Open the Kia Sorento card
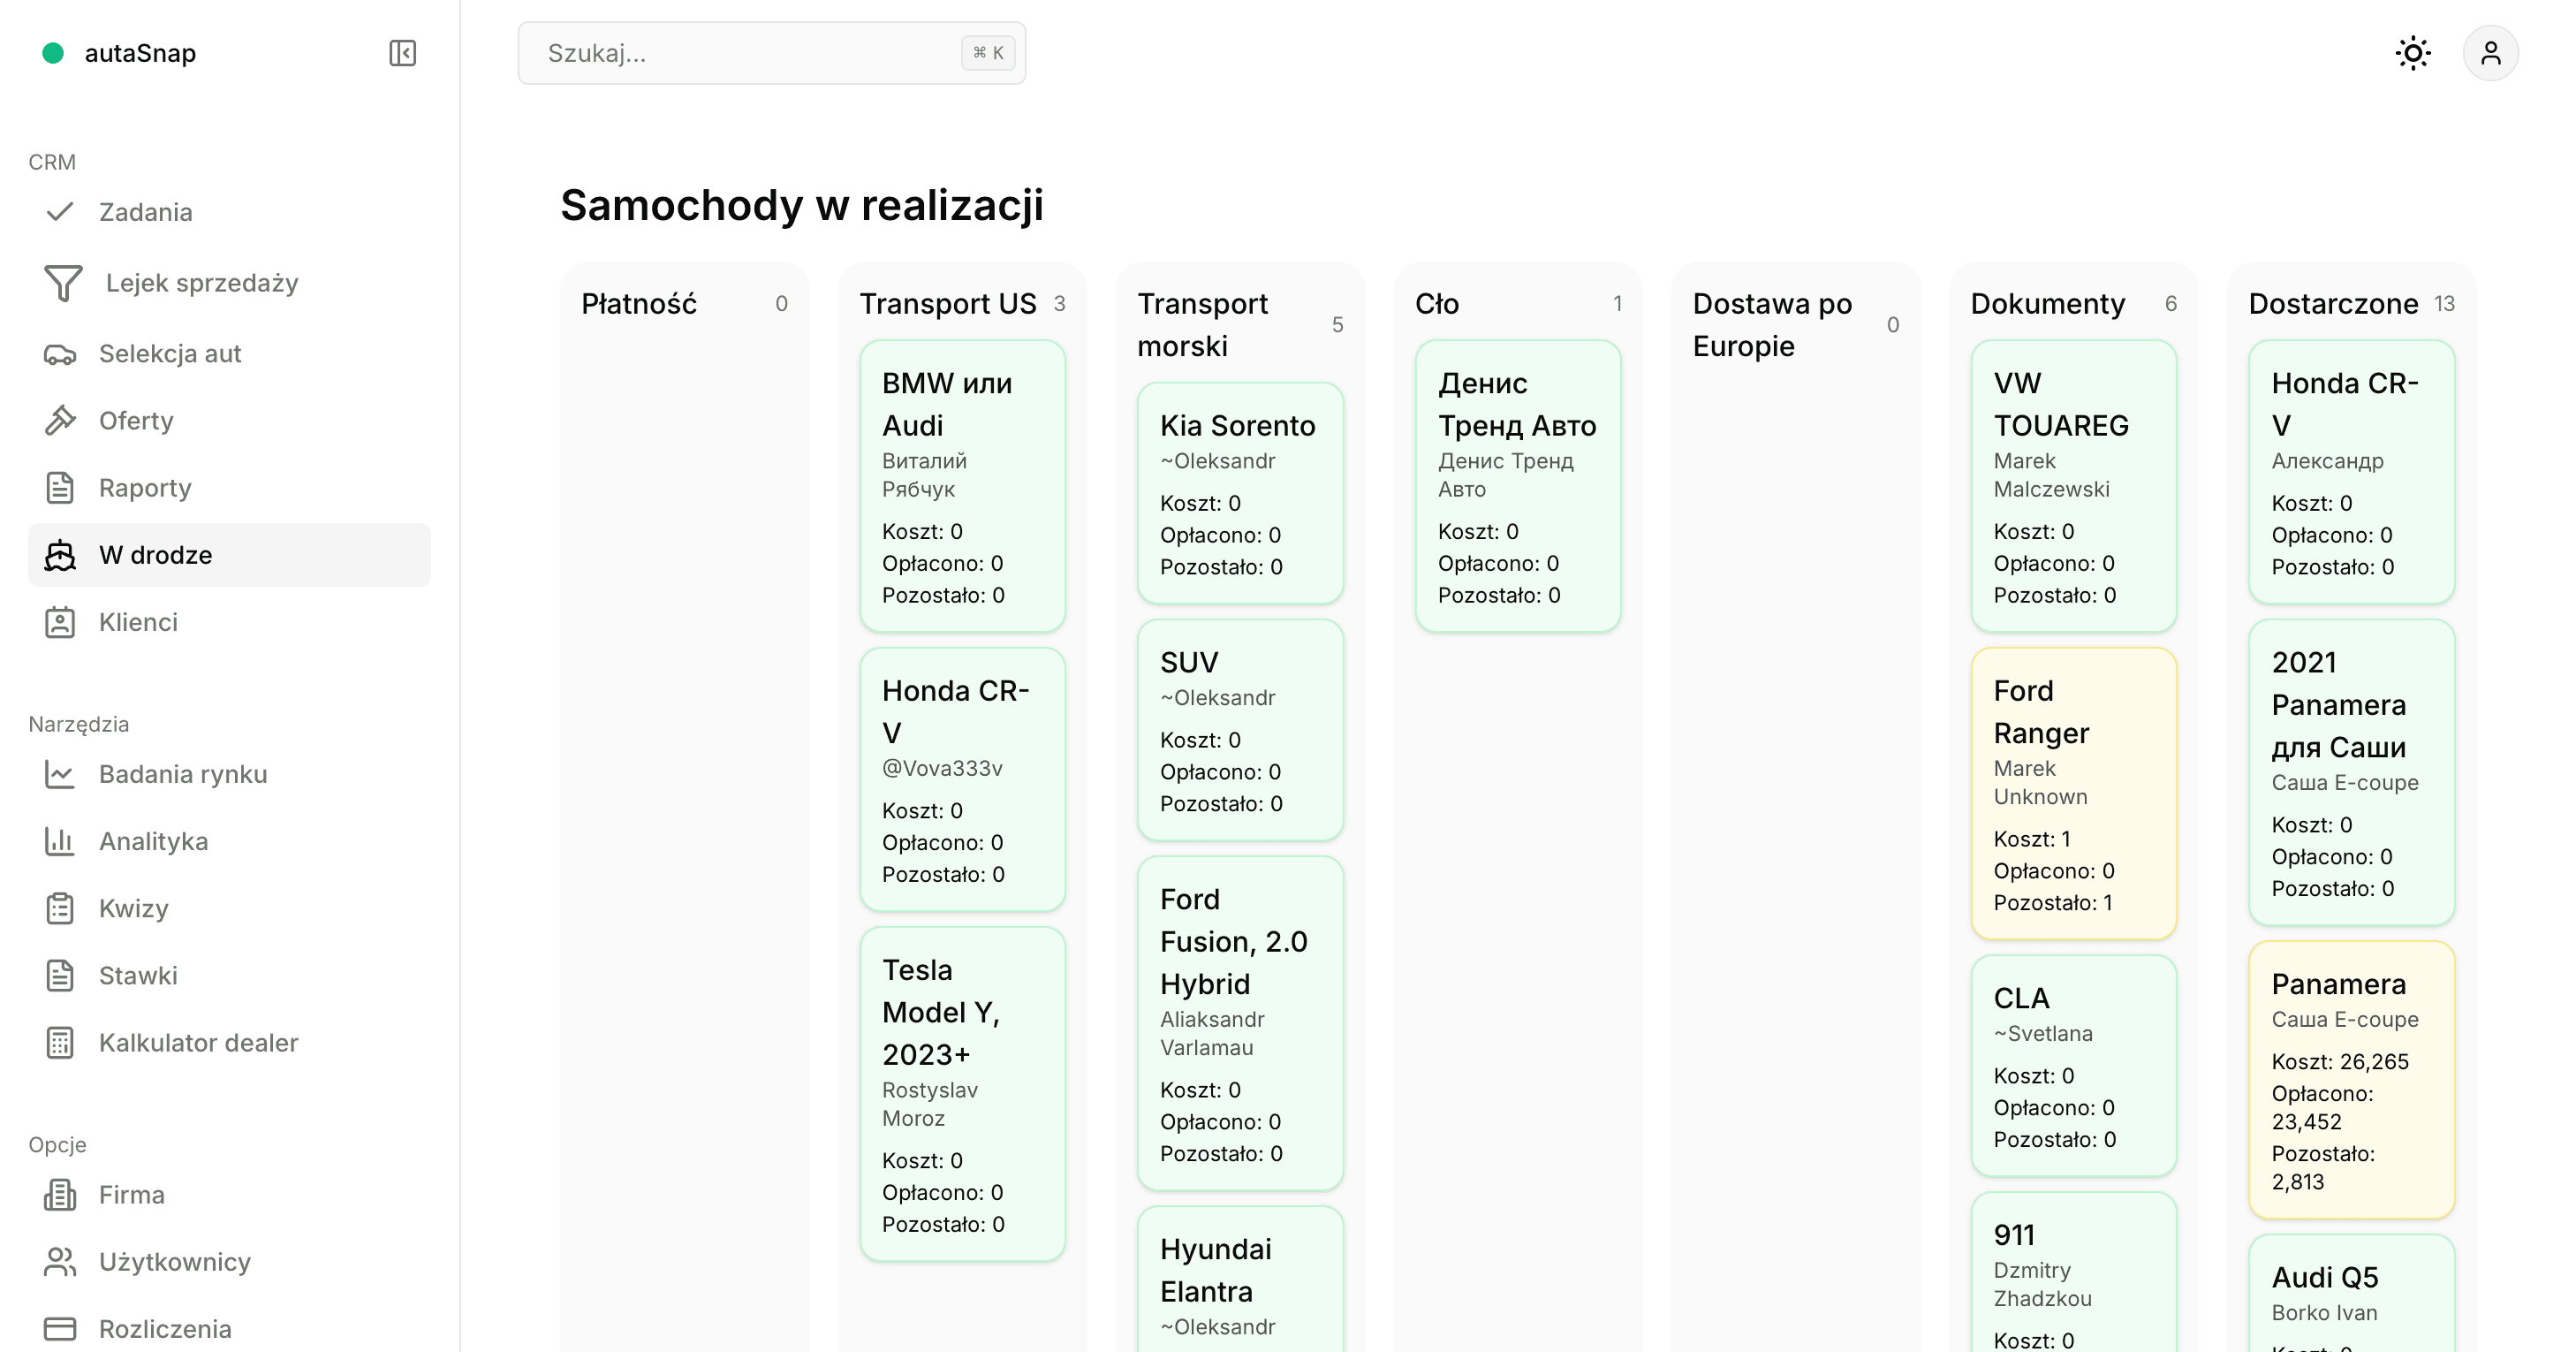The image size is (2576, 1352). click(1240, 493)
